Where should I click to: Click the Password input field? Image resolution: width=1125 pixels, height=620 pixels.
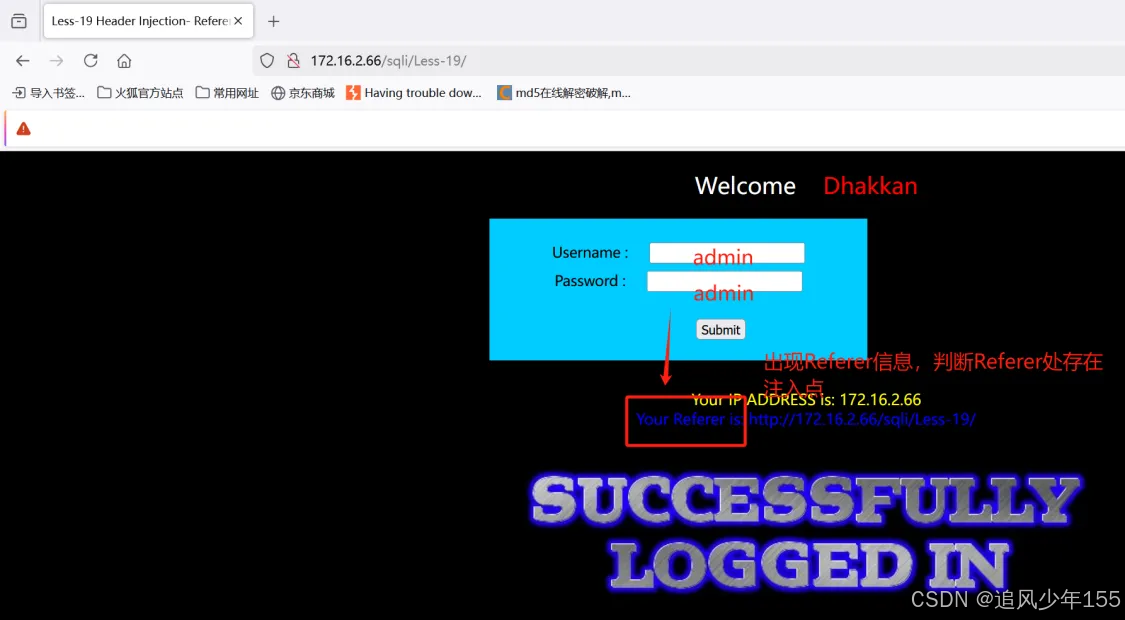(x=724, y=281)
